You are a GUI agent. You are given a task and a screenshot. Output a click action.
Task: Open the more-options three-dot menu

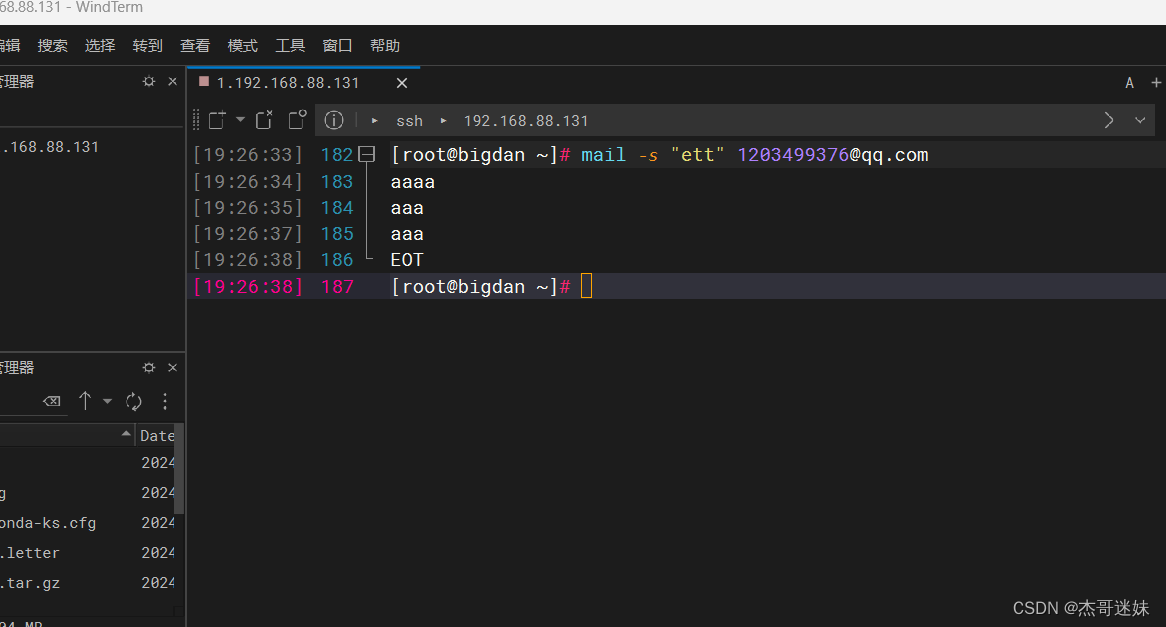(x=165, y=401)
